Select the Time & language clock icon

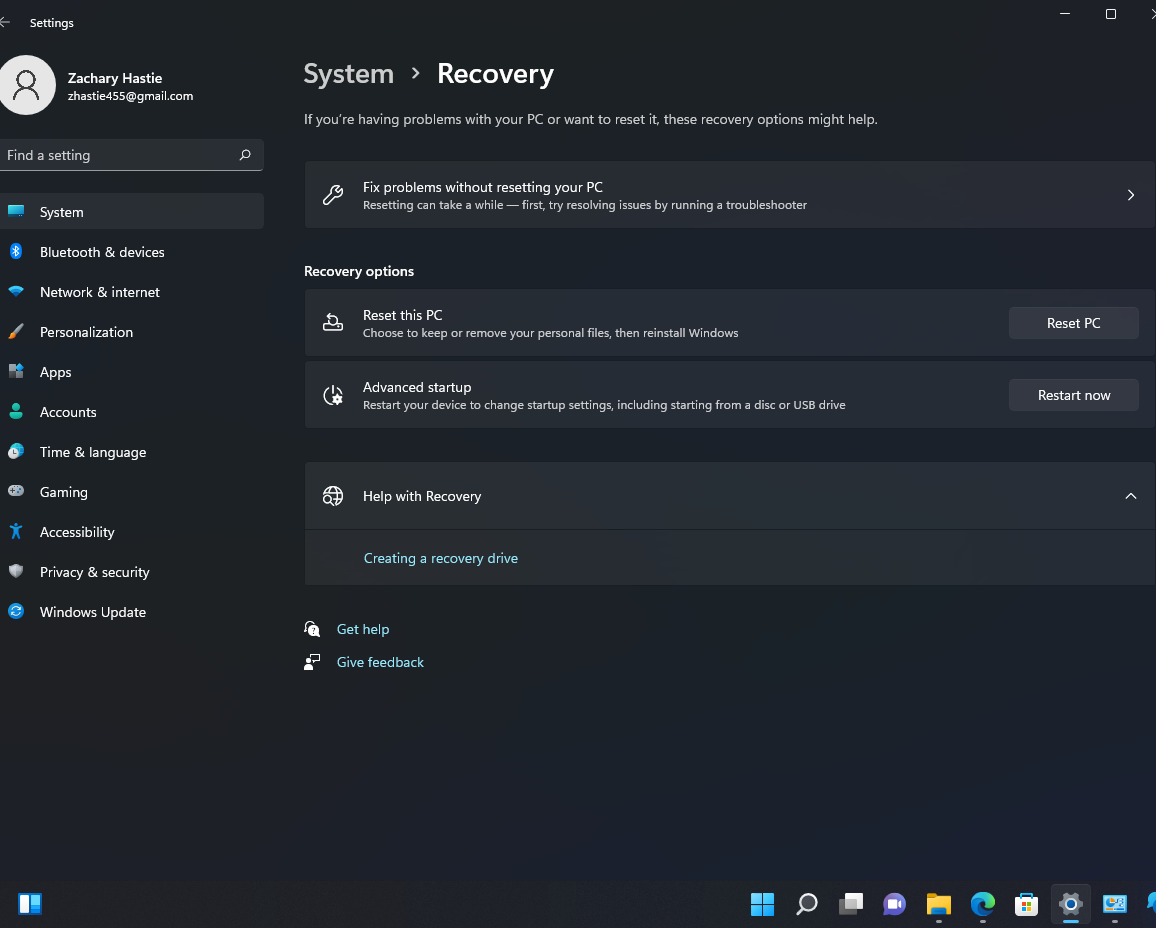click(x=17, y=452)
